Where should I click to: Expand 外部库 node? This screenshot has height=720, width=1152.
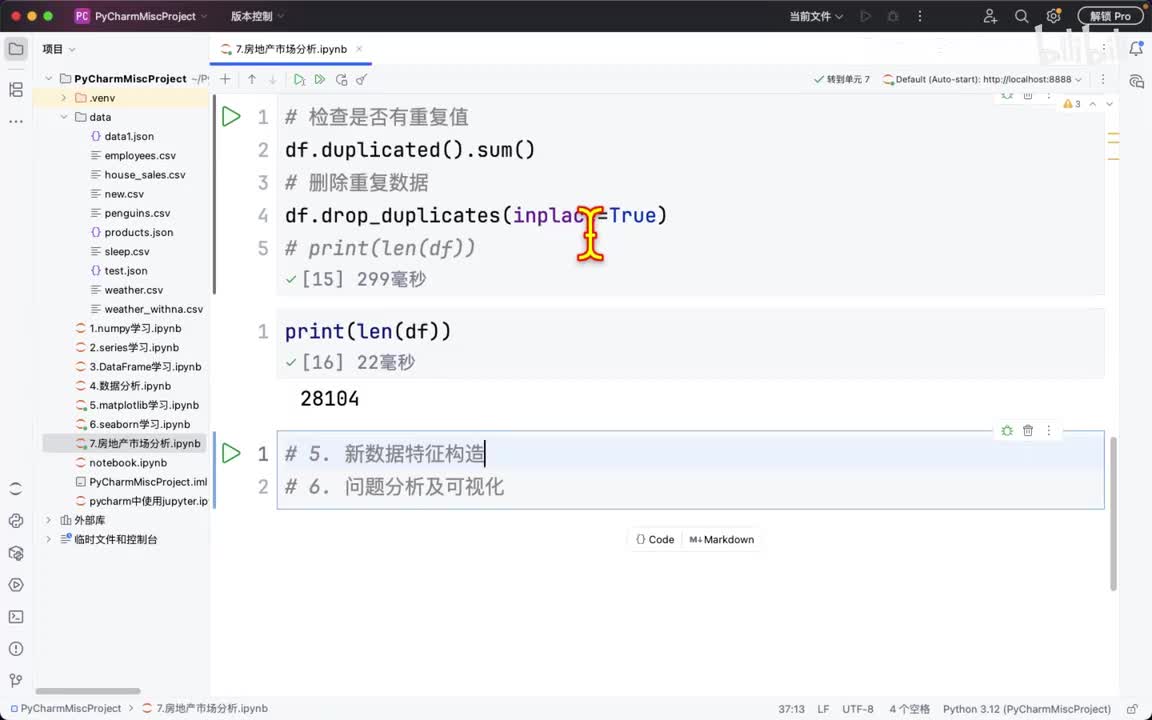(x=49, y=520)
